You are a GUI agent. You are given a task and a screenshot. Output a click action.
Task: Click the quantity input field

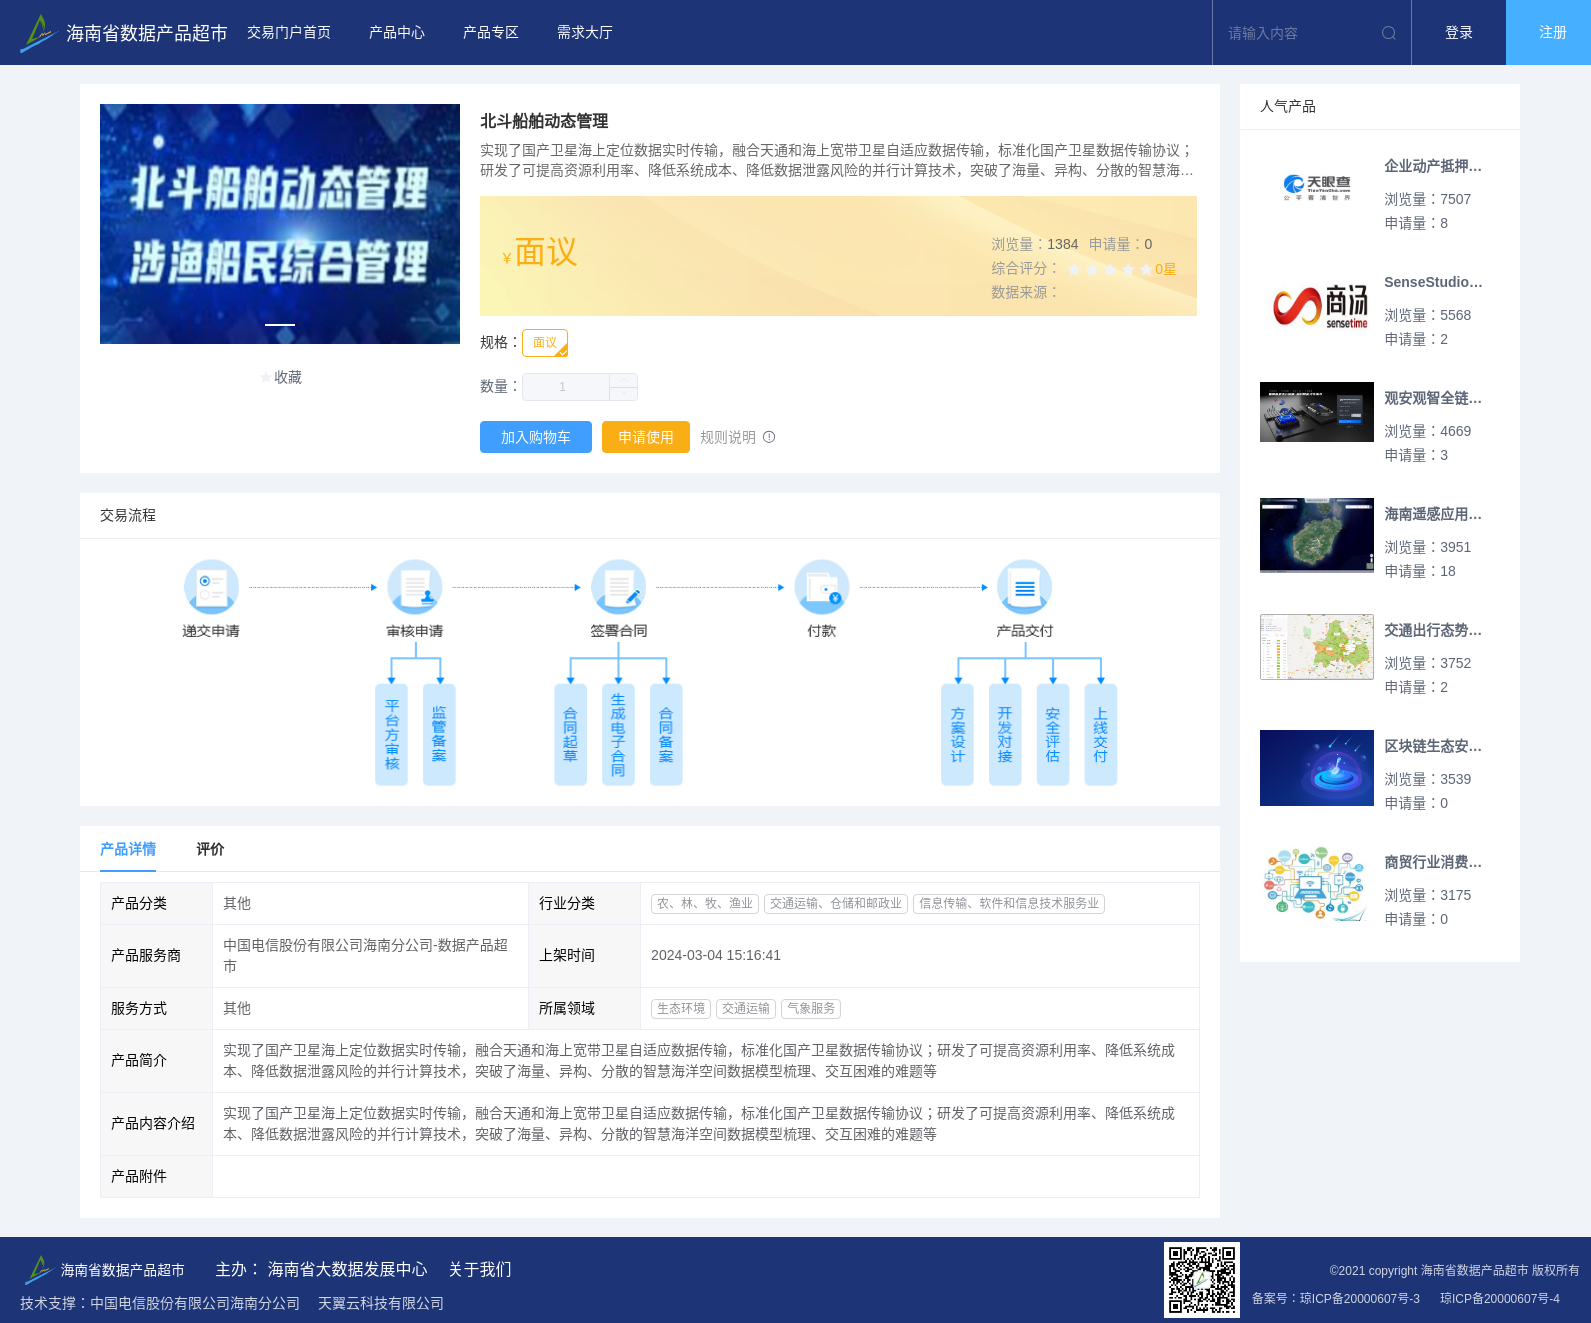(x=566, y=387)
